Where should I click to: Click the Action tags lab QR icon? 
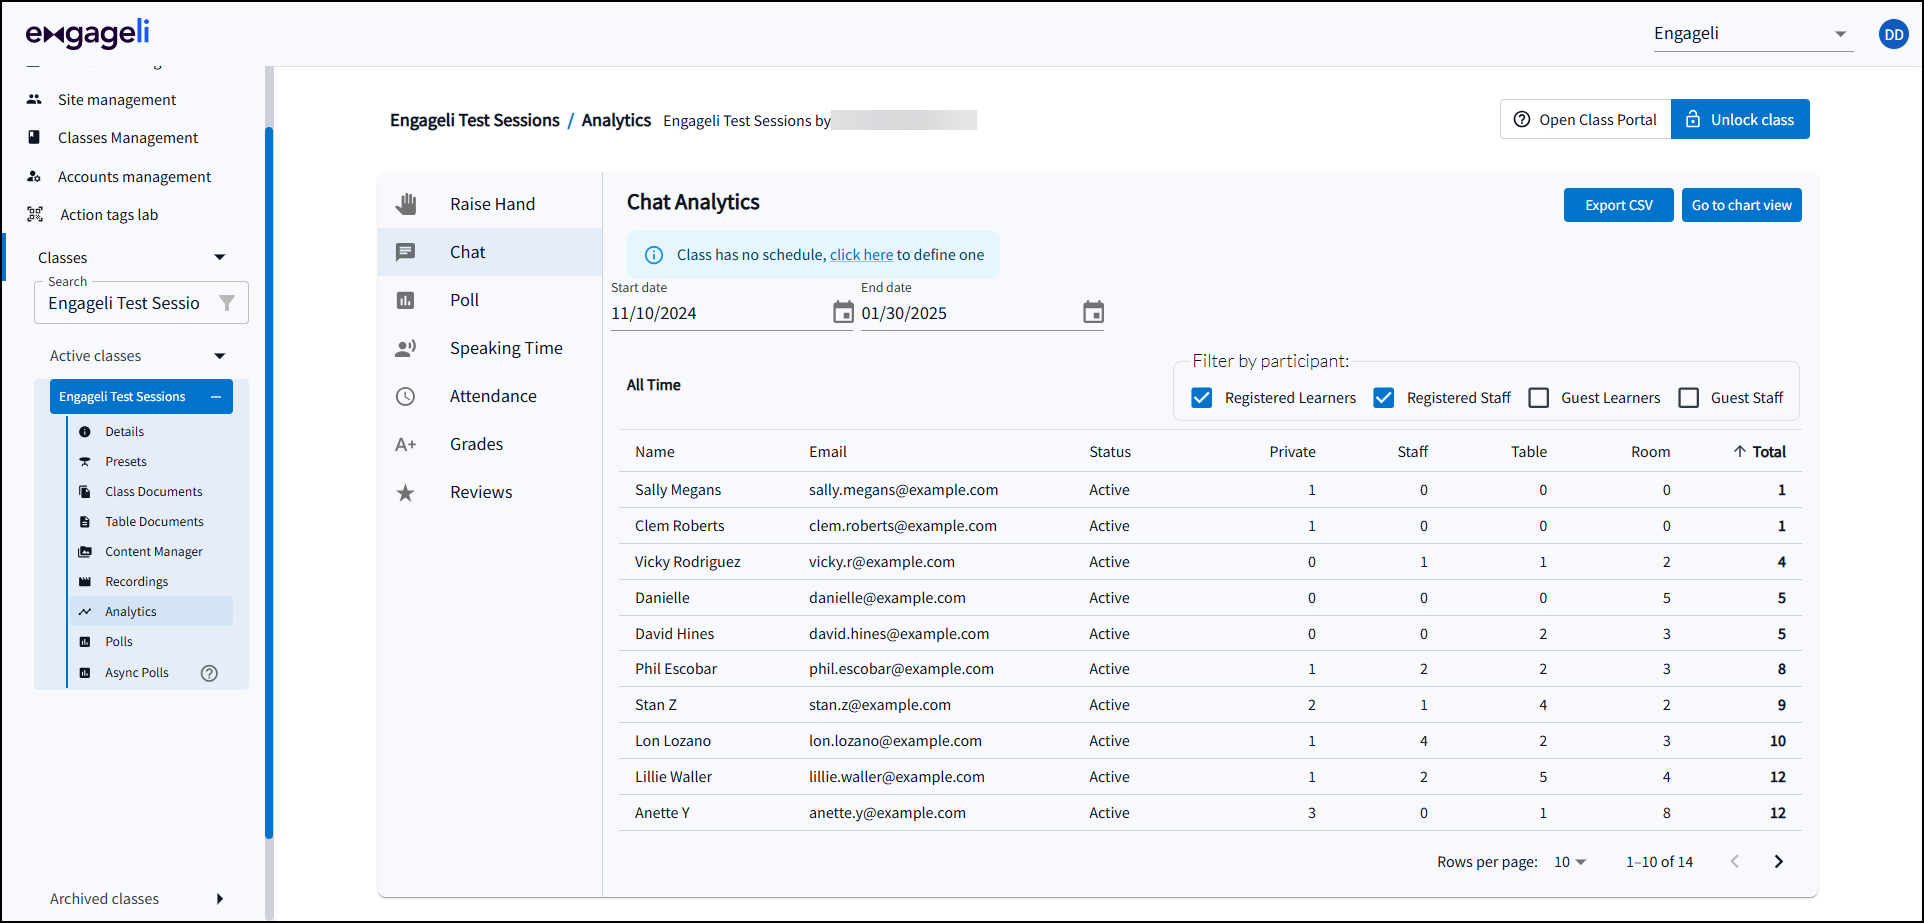coord(35,214)
